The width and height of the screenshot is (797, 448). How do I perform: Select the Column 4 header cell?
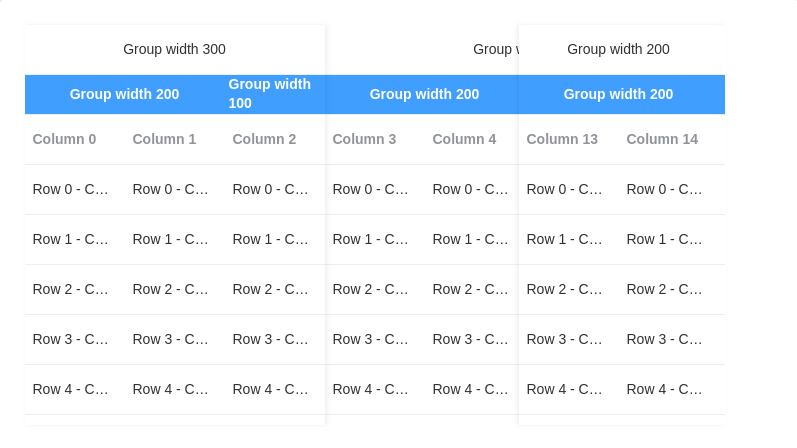(x=472, y=139)
